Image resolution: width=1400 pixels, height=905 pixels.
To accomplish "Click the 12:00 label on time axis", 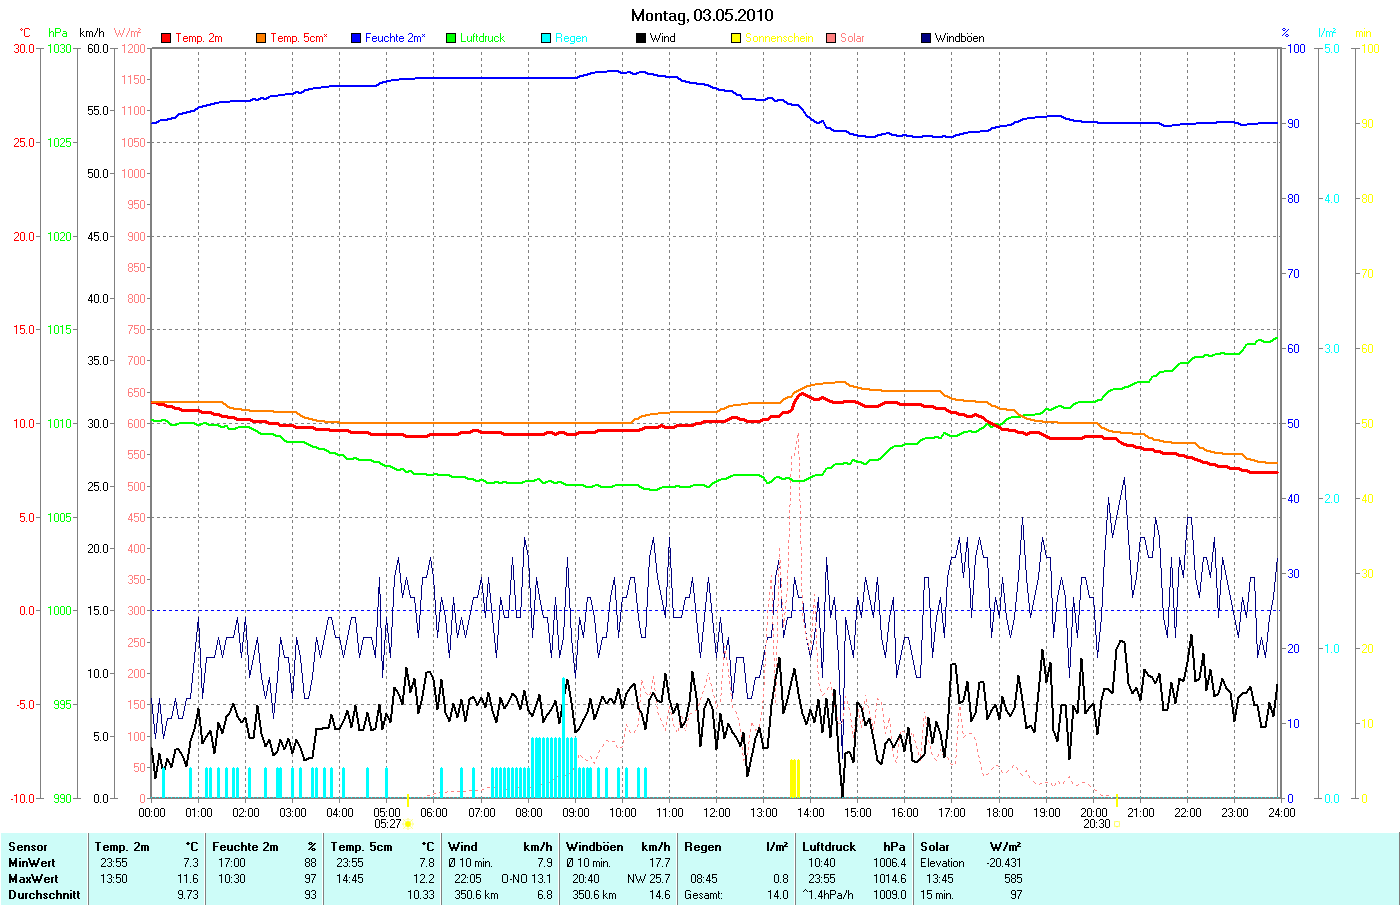I will (x=717, y=813).
